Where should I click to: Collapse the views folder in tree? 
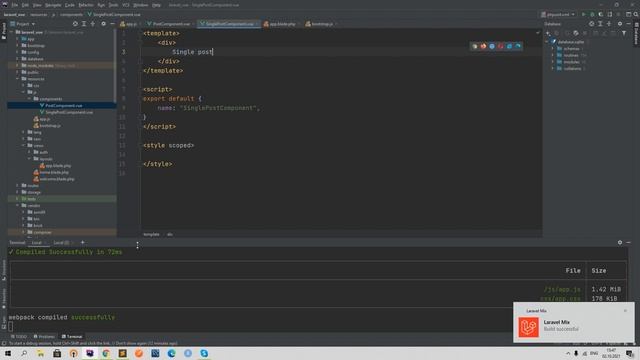24,145
